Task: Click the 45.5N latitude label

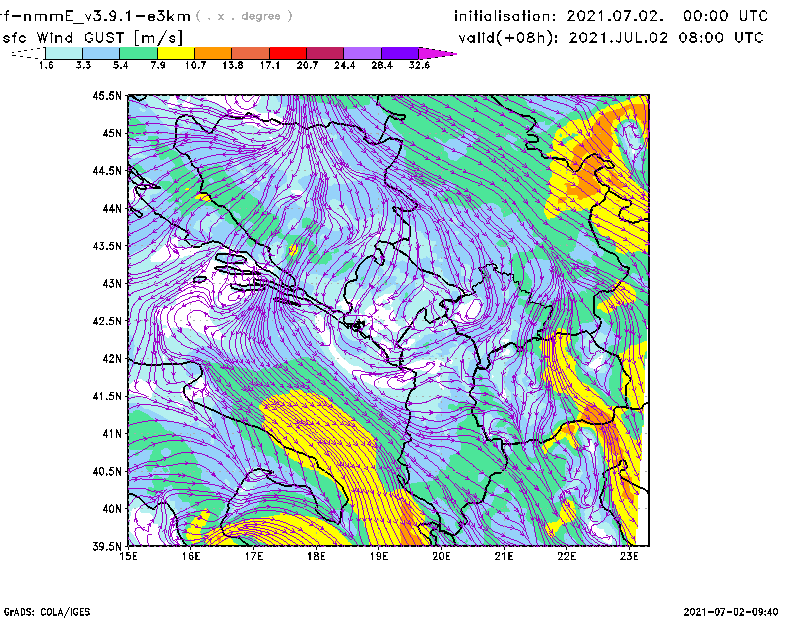Action: point(107,95)
